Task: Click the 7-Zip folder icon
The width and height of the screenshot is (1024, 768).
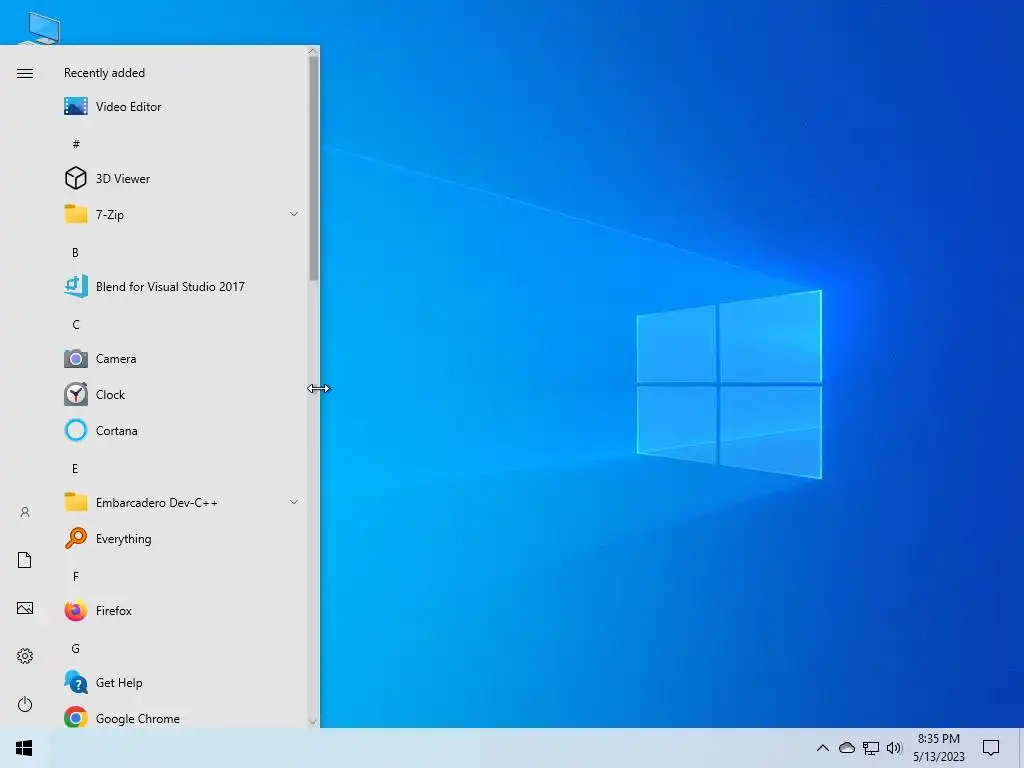Action: 76,214
